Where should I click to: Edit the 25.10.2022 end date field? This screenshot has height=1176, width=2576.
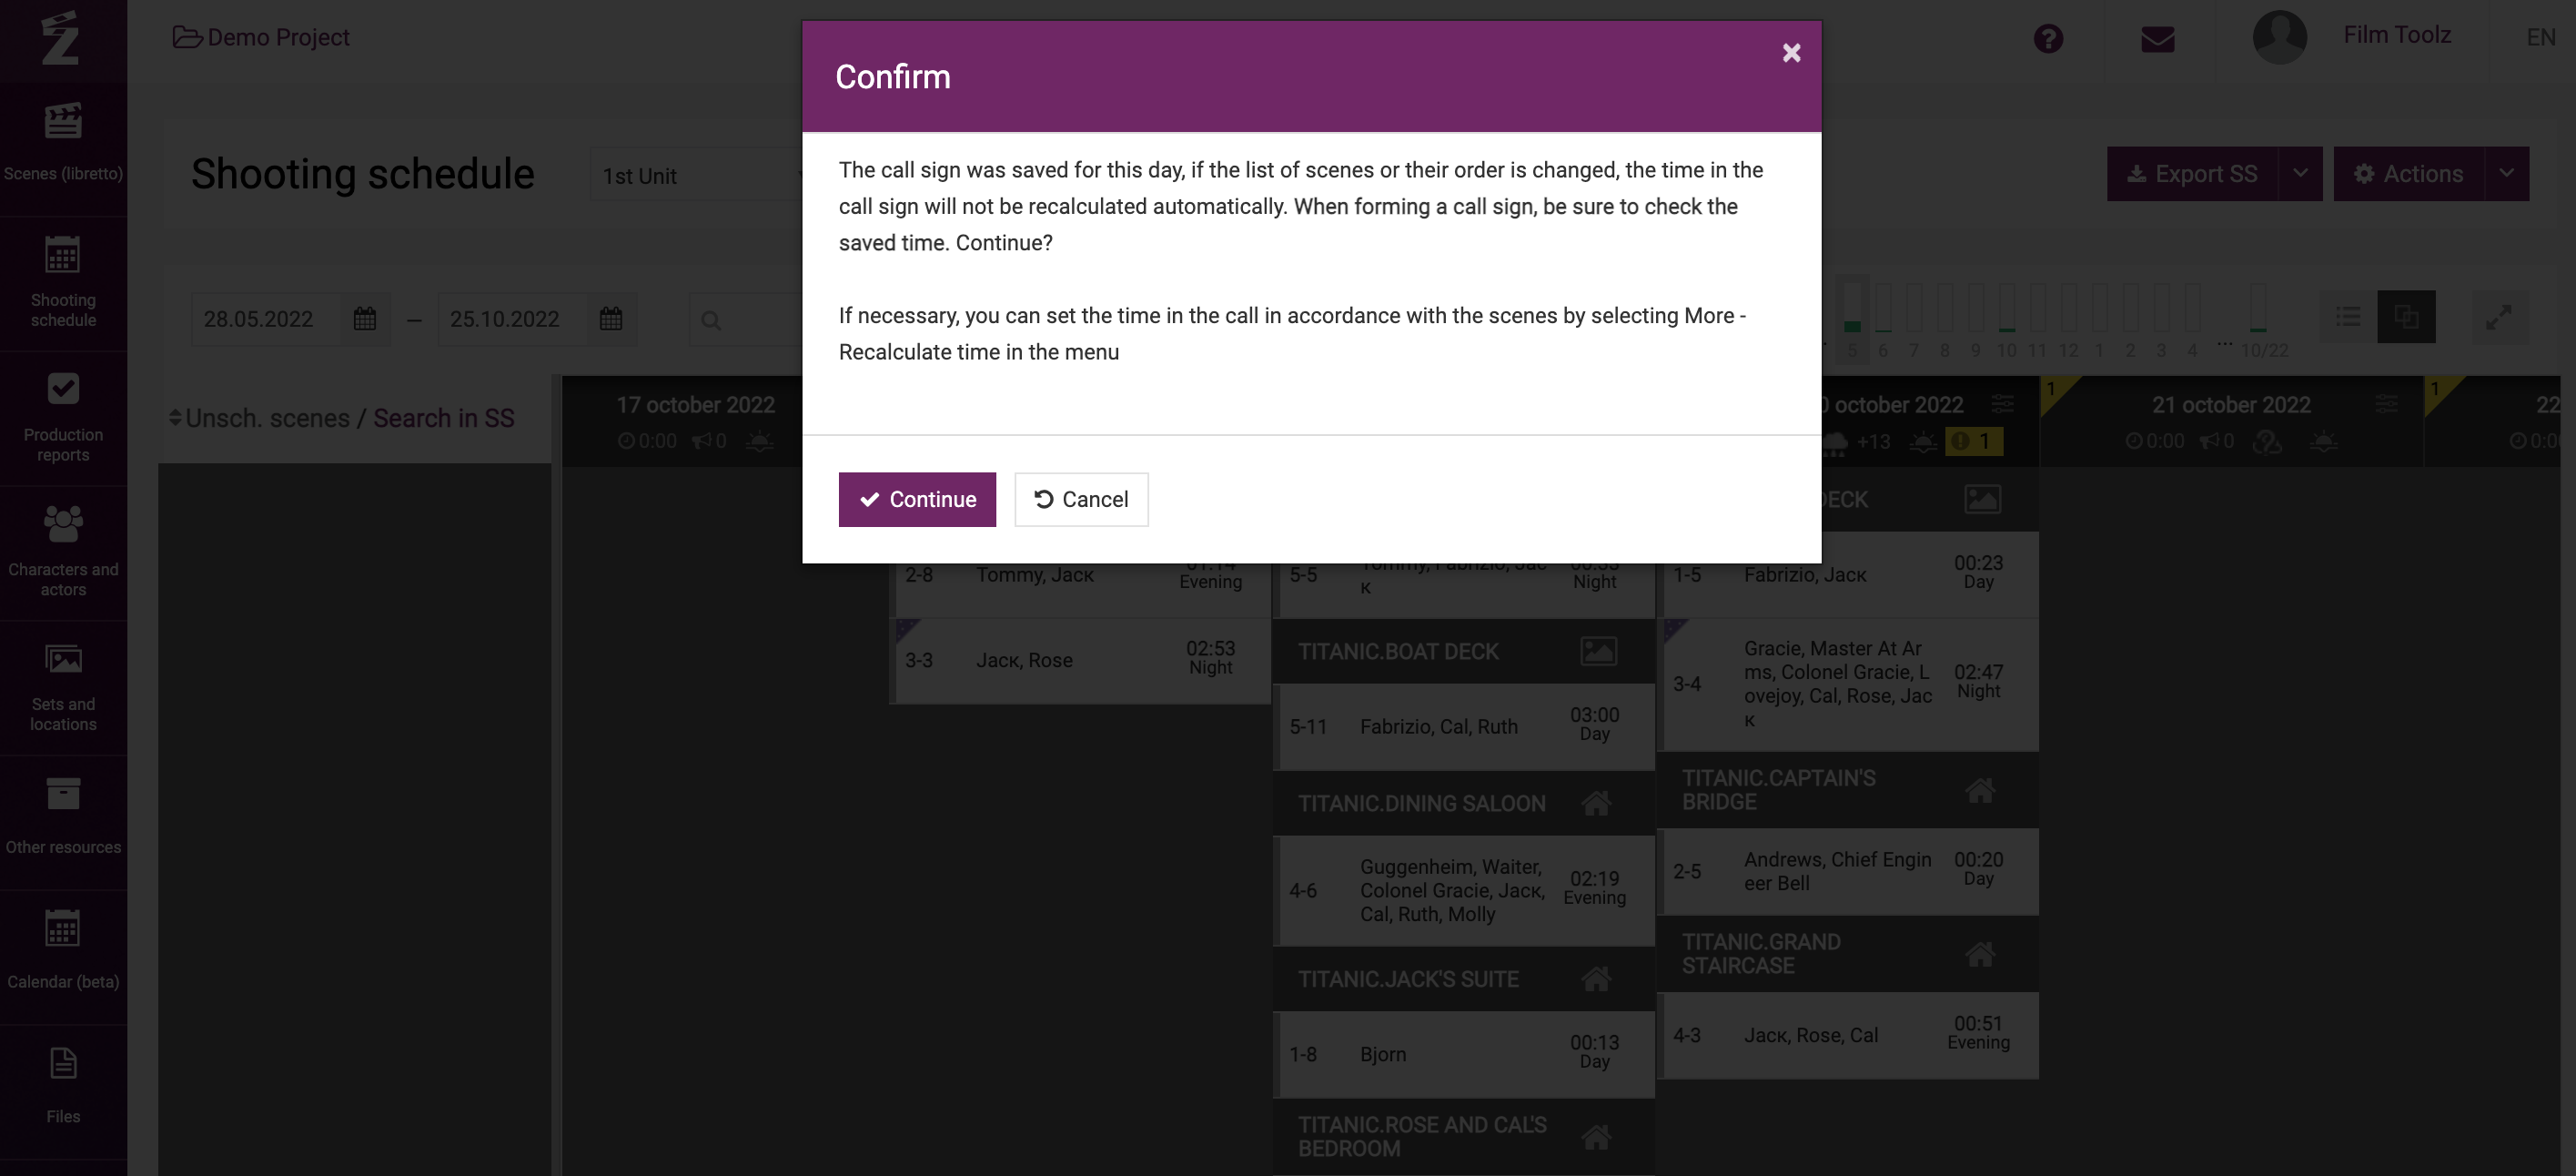tap(511, 319)
